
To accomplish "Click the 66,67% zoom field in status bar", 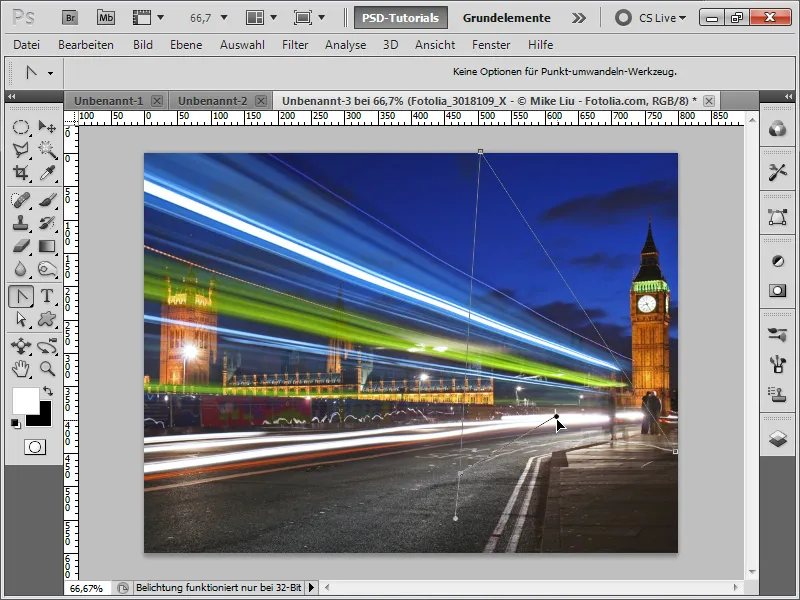I will 87,588.
